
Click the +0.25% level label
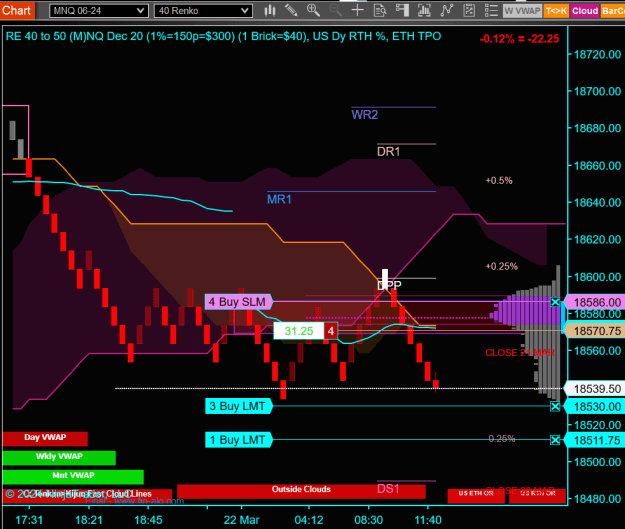(501, 266)
